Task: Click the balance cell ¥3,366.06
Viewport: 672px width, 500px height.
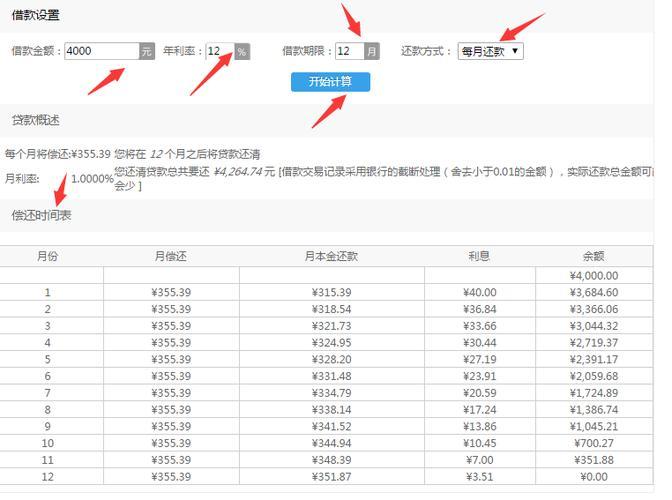Action: pyautogui.click(x=594, y=309)
